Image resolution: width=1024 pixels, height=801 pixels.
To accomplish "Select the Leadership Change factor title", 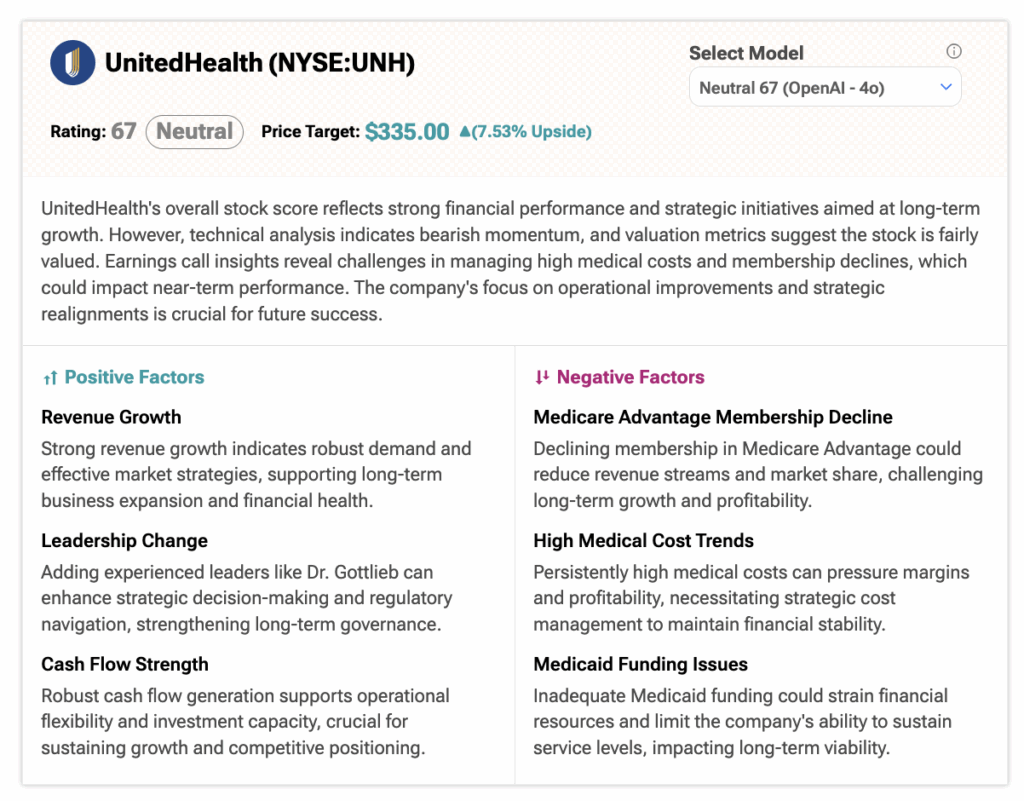I will click(124, 541).
